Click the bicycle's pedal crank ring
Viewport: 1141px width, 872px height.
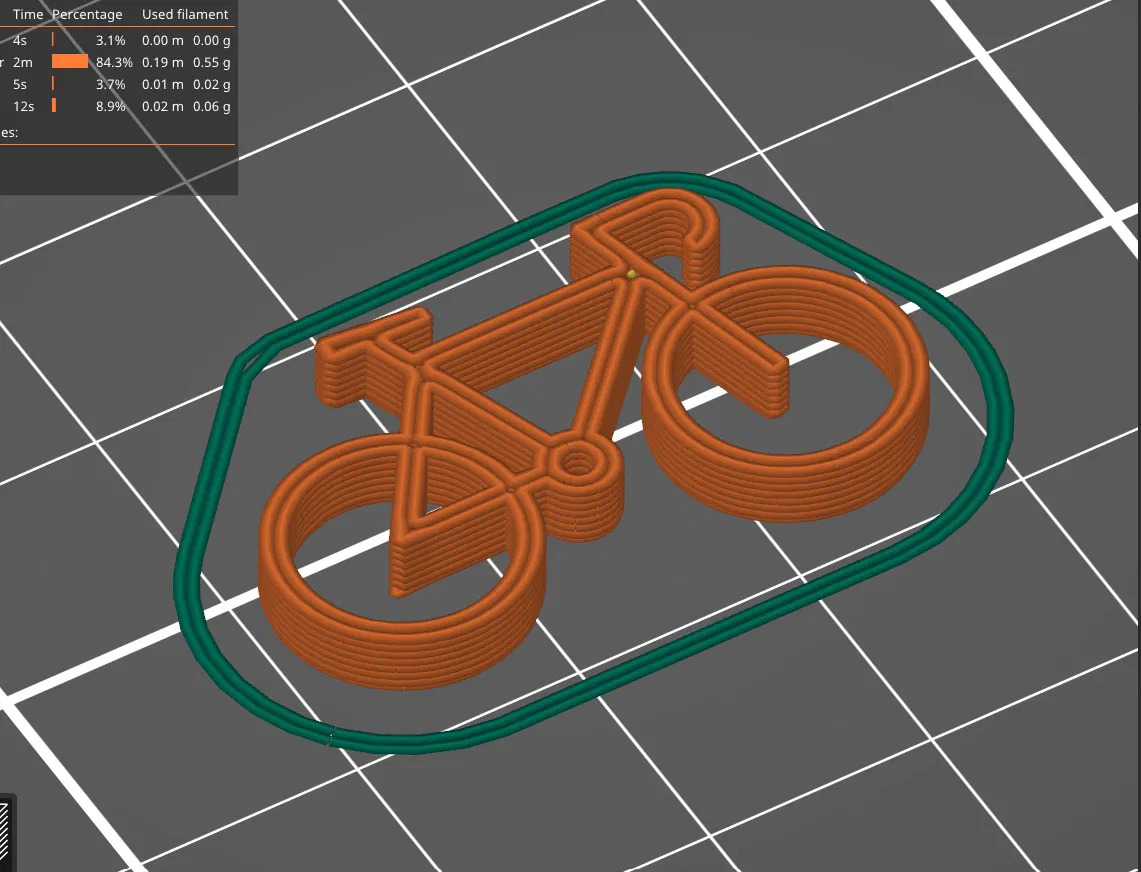579,463
